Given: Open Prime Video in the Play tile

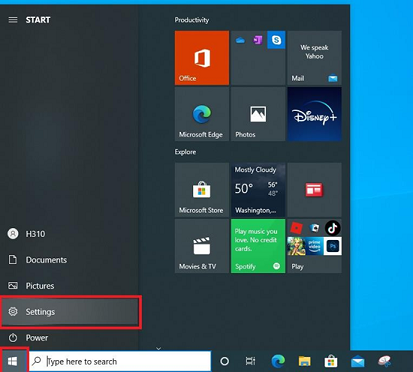Looking at the screenshot, I should (x=314, y=246).
